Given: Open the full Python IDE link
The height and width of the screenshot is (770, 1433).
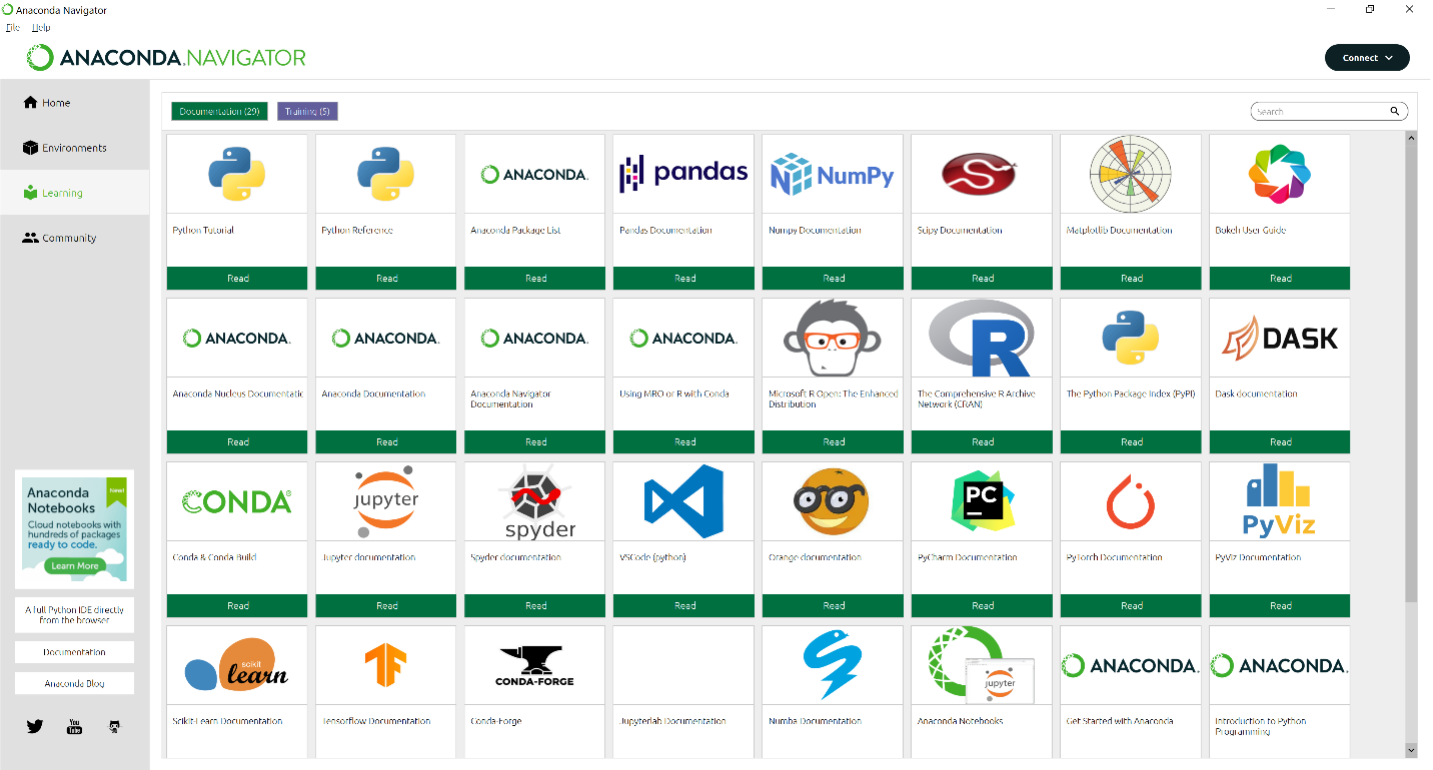Looking at the screenshot, I should point(74,615).
